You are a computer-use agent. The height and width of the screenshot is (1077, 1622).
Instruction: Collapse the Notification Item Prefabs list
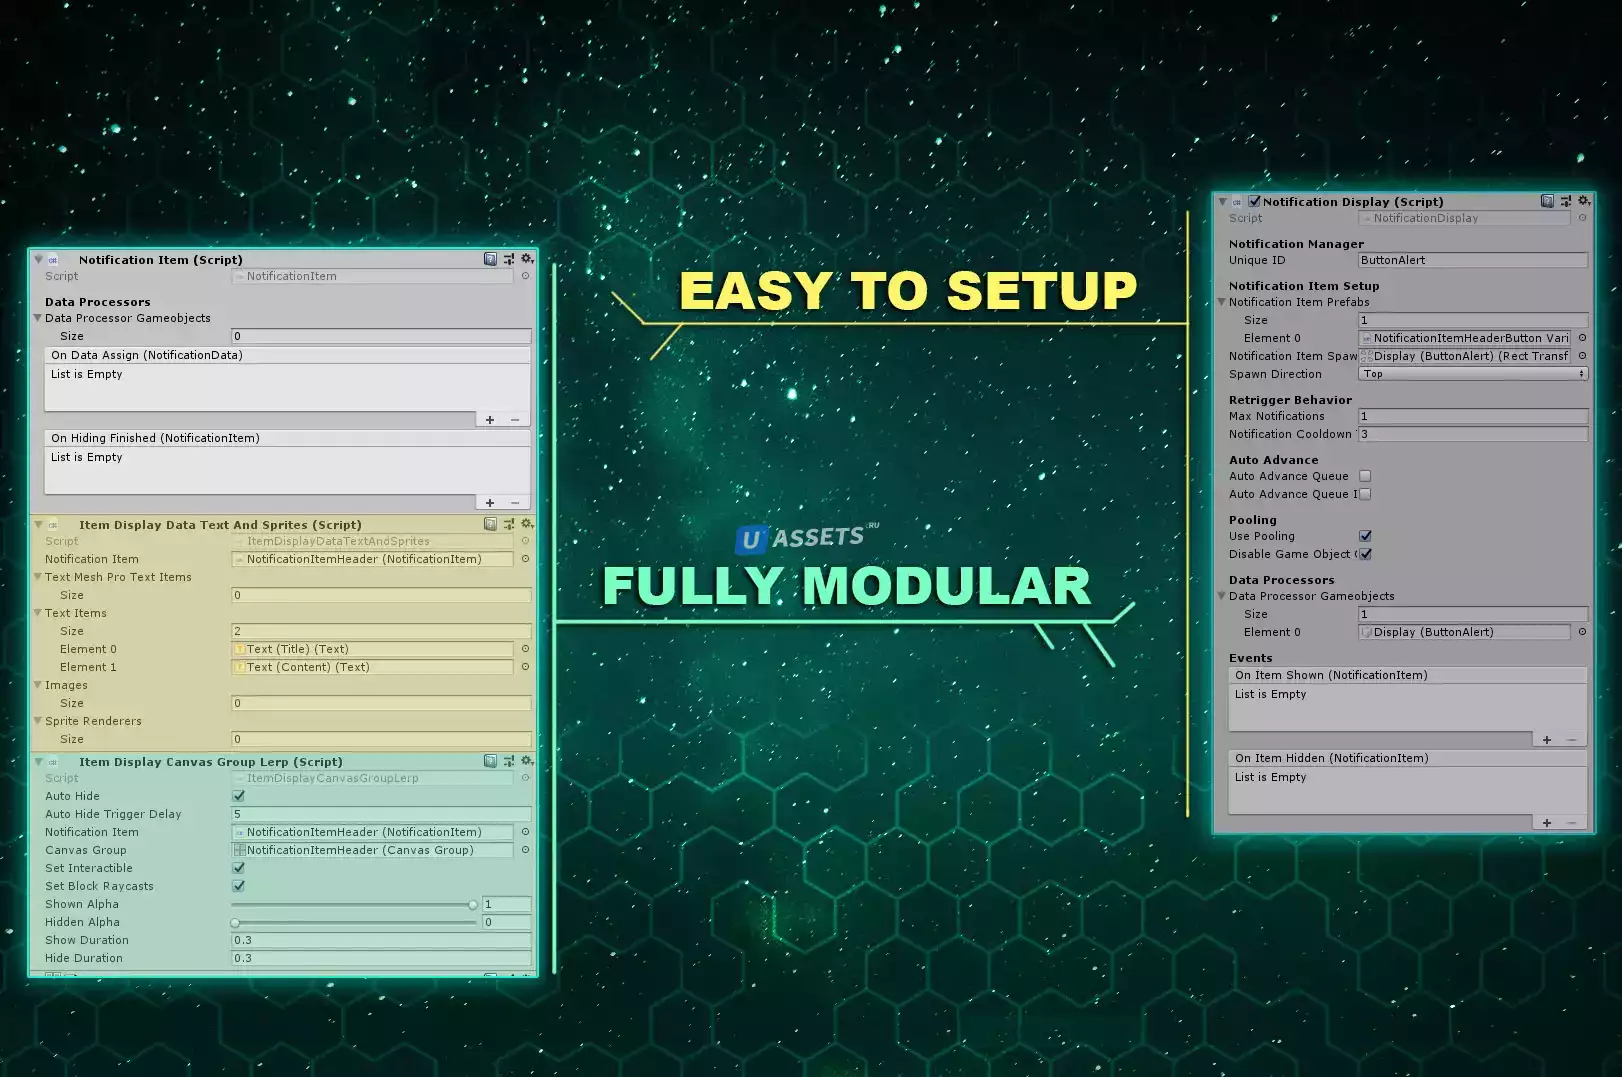click(1222, 302)
